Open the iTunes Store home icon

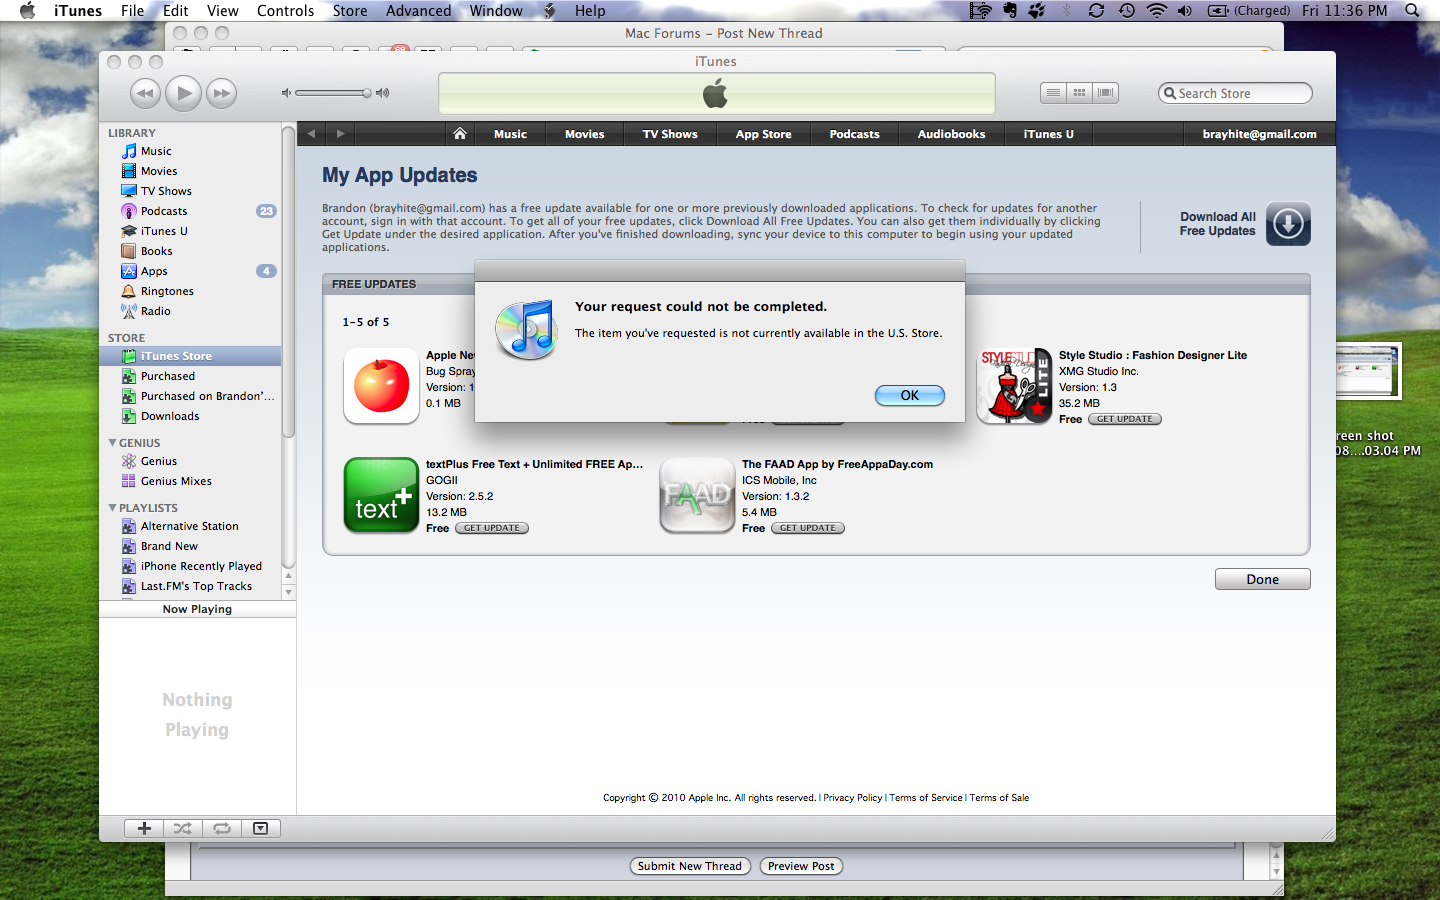coord(459,133)
